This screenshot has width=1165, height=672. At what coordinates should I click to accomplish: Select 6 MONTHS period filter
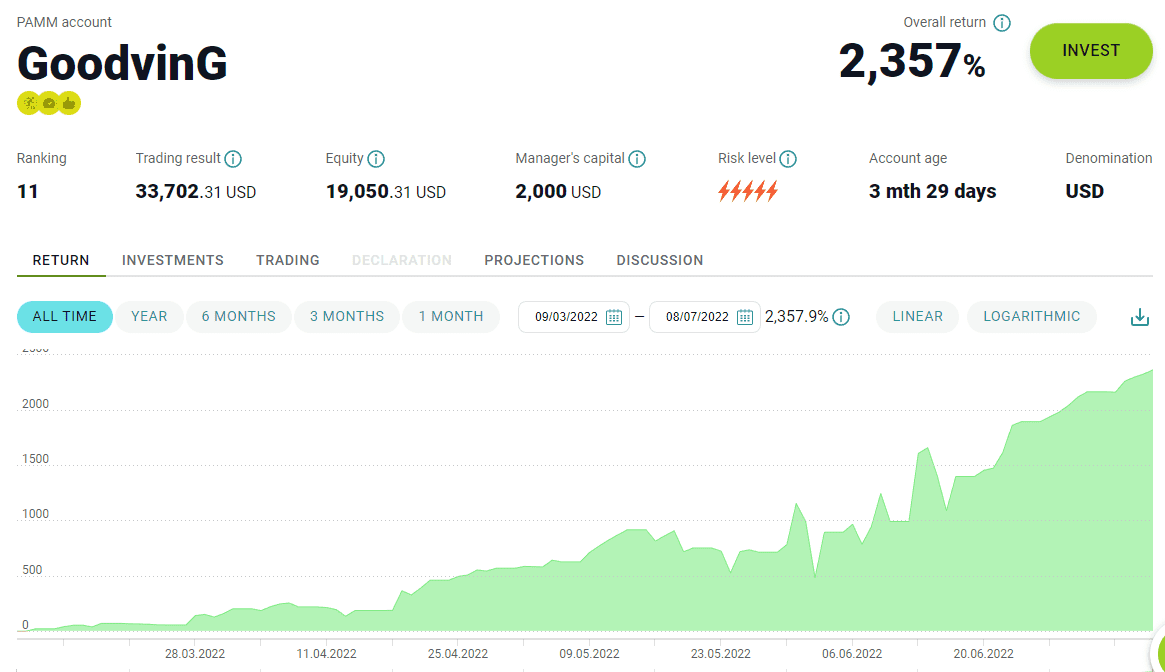[x=238, y=317]
